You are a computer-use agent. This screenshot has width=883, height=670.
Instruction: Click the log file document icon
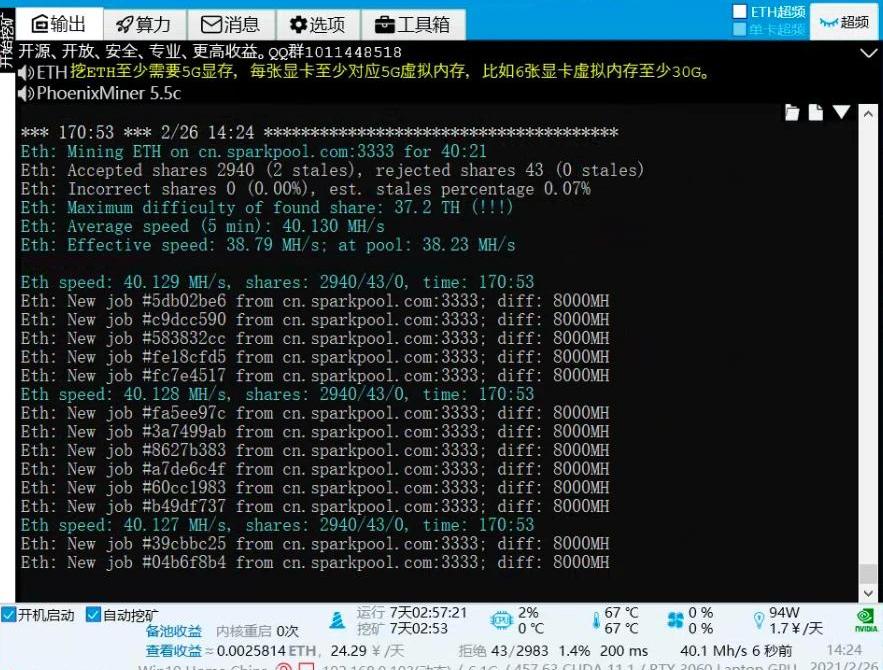(x=815, y=113)
